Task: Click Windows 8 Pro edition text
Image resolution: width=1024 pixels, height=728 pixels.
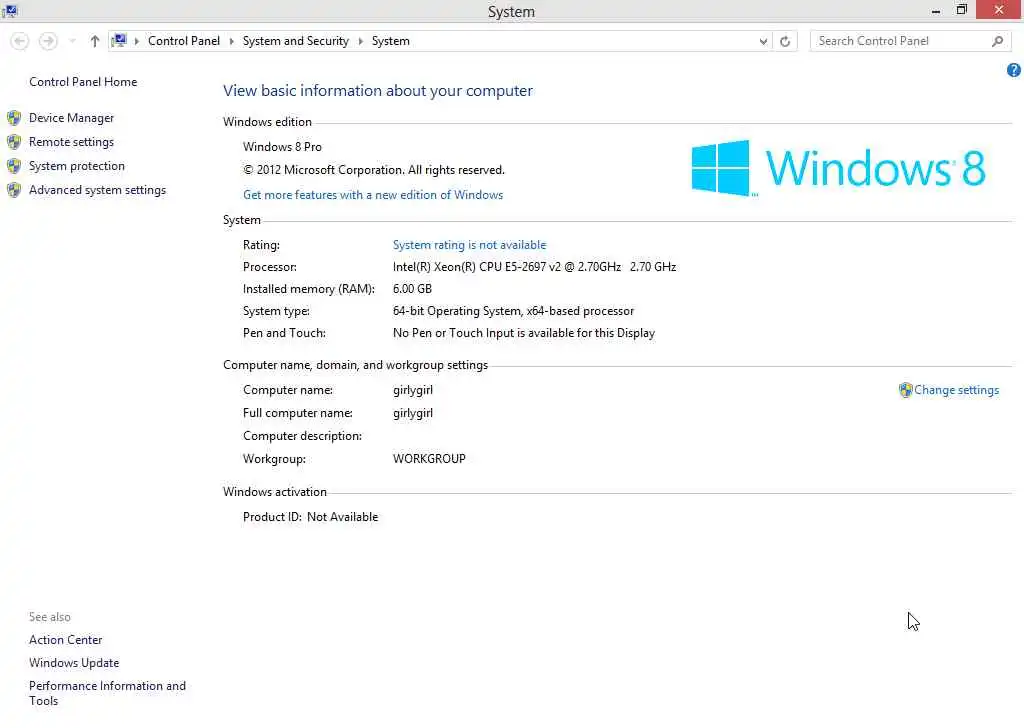Action: [282, 147]
